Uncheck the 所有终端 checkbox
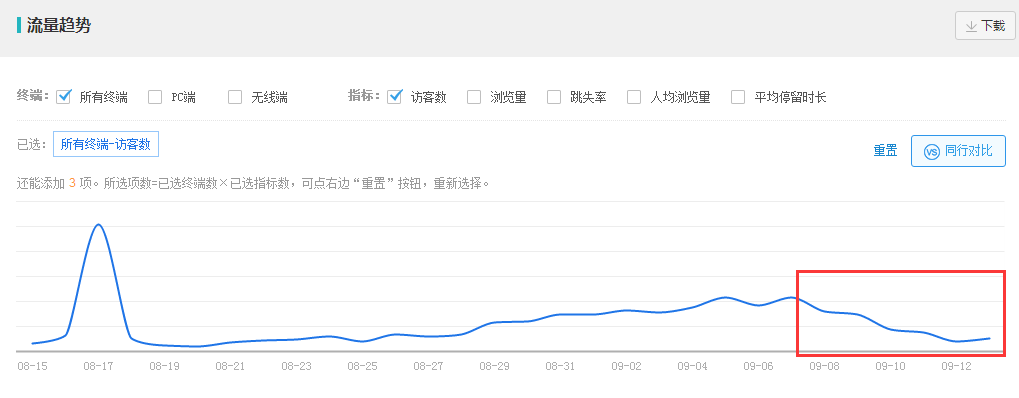The width and height of the screenshot is (1019, 398). [x=64, y=97]
